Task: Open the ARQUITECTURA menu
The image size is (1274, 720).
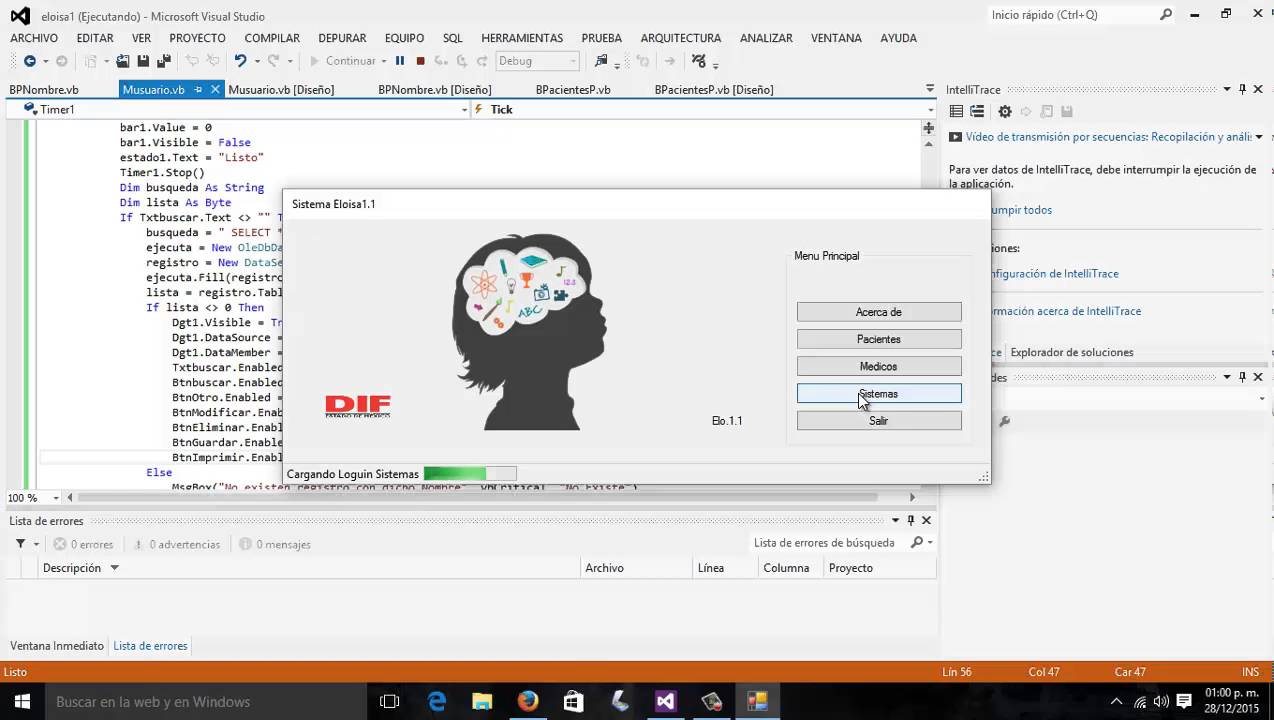Action: pyautogui.click(x=680, y=38)
